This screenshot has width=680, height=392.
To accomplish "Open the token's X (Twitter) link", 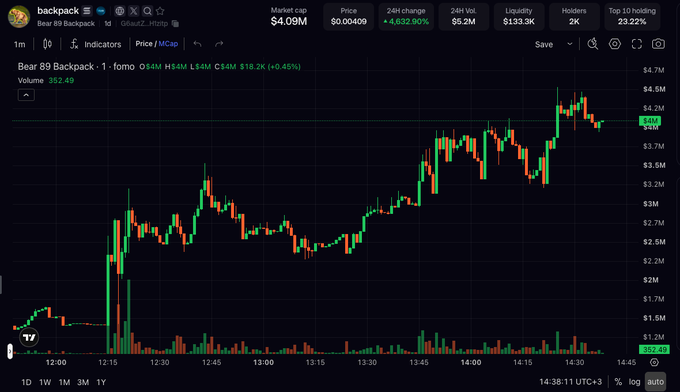I will [x=134, y=11].
